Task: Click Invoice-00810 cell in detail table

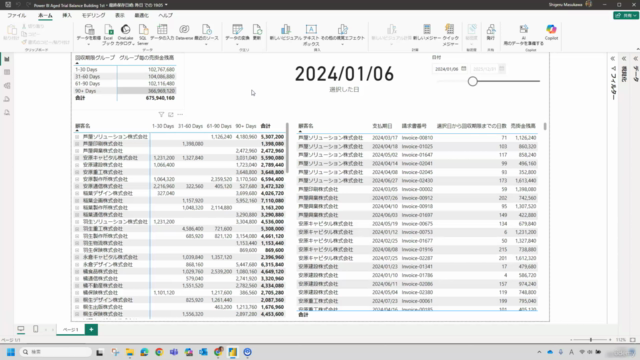Action: click(417, 138)
